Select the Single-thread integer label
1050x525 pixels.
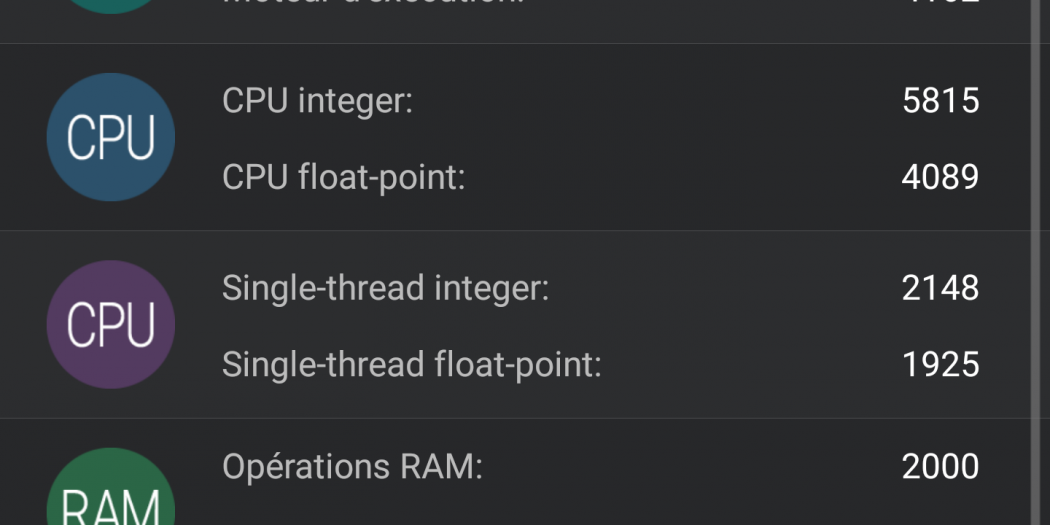click(385, 288)
